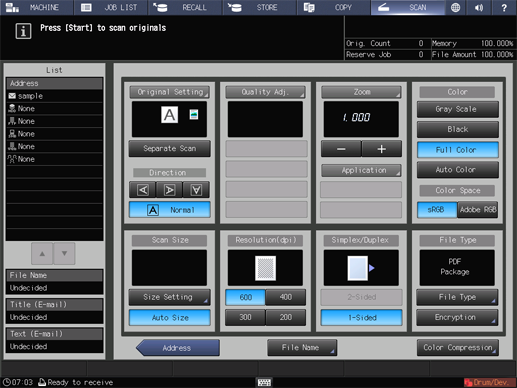Expand the Encryption settings

457,317
